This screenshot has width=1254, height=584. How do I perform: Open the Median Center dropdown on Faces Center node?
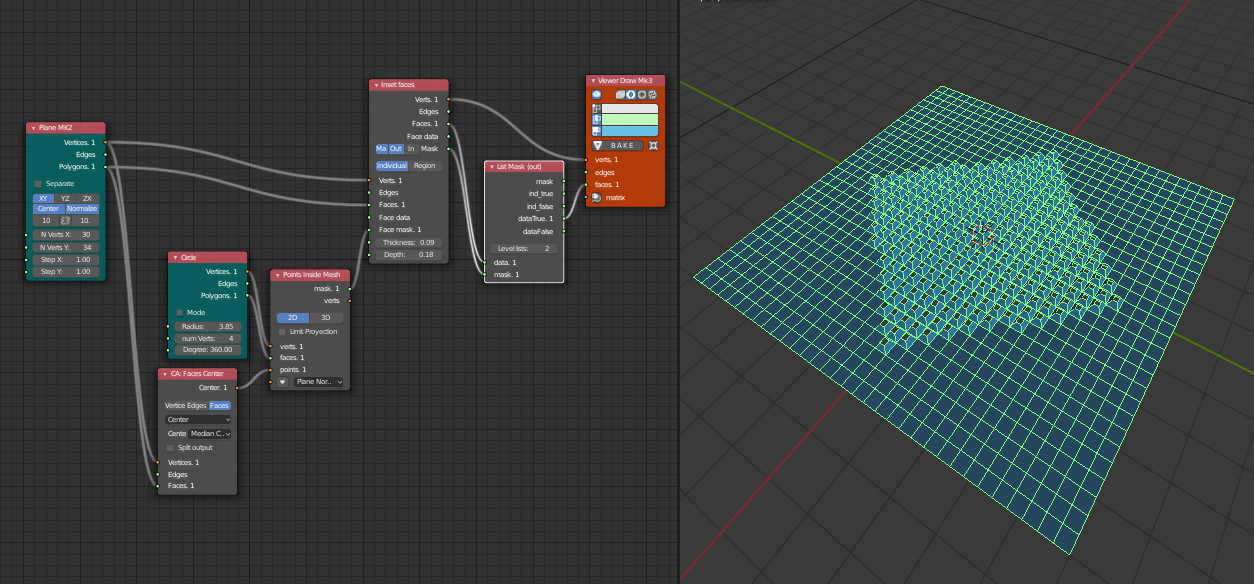point(209,433)
